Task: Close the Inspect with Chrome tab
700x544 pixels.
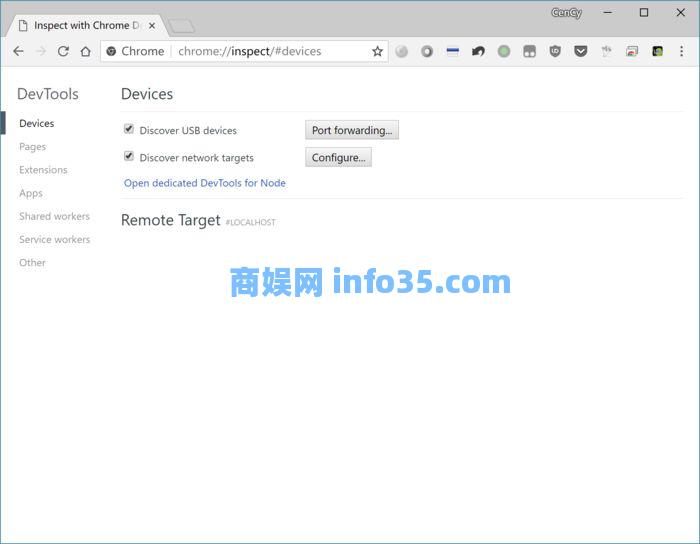Action: 151,25
